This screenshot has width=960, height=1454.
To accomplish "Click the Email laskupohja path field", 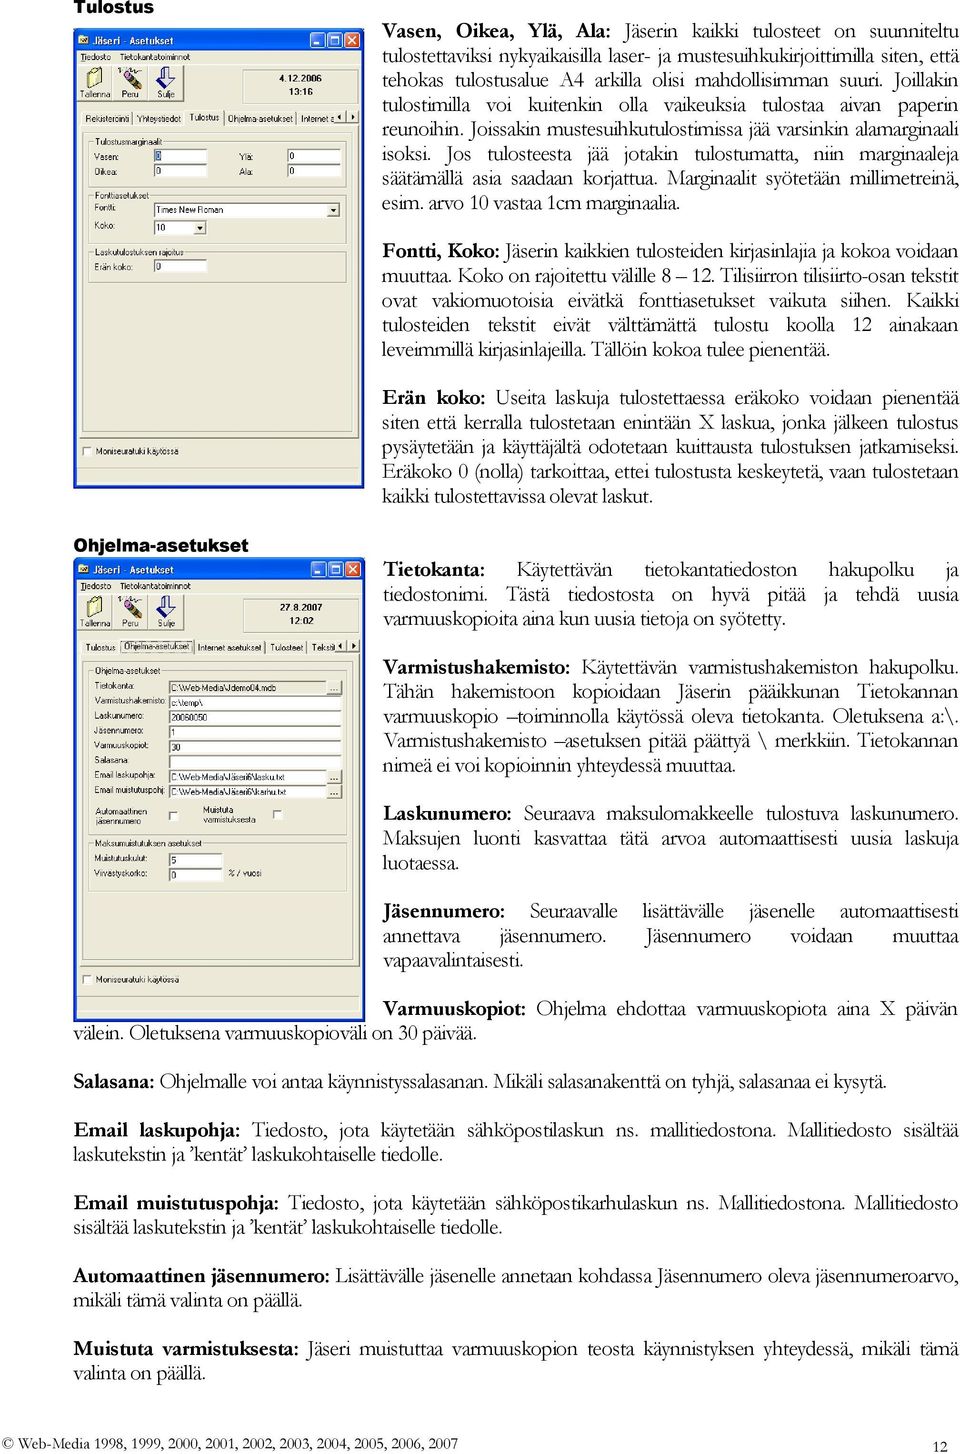I will [x=247, y=777].
